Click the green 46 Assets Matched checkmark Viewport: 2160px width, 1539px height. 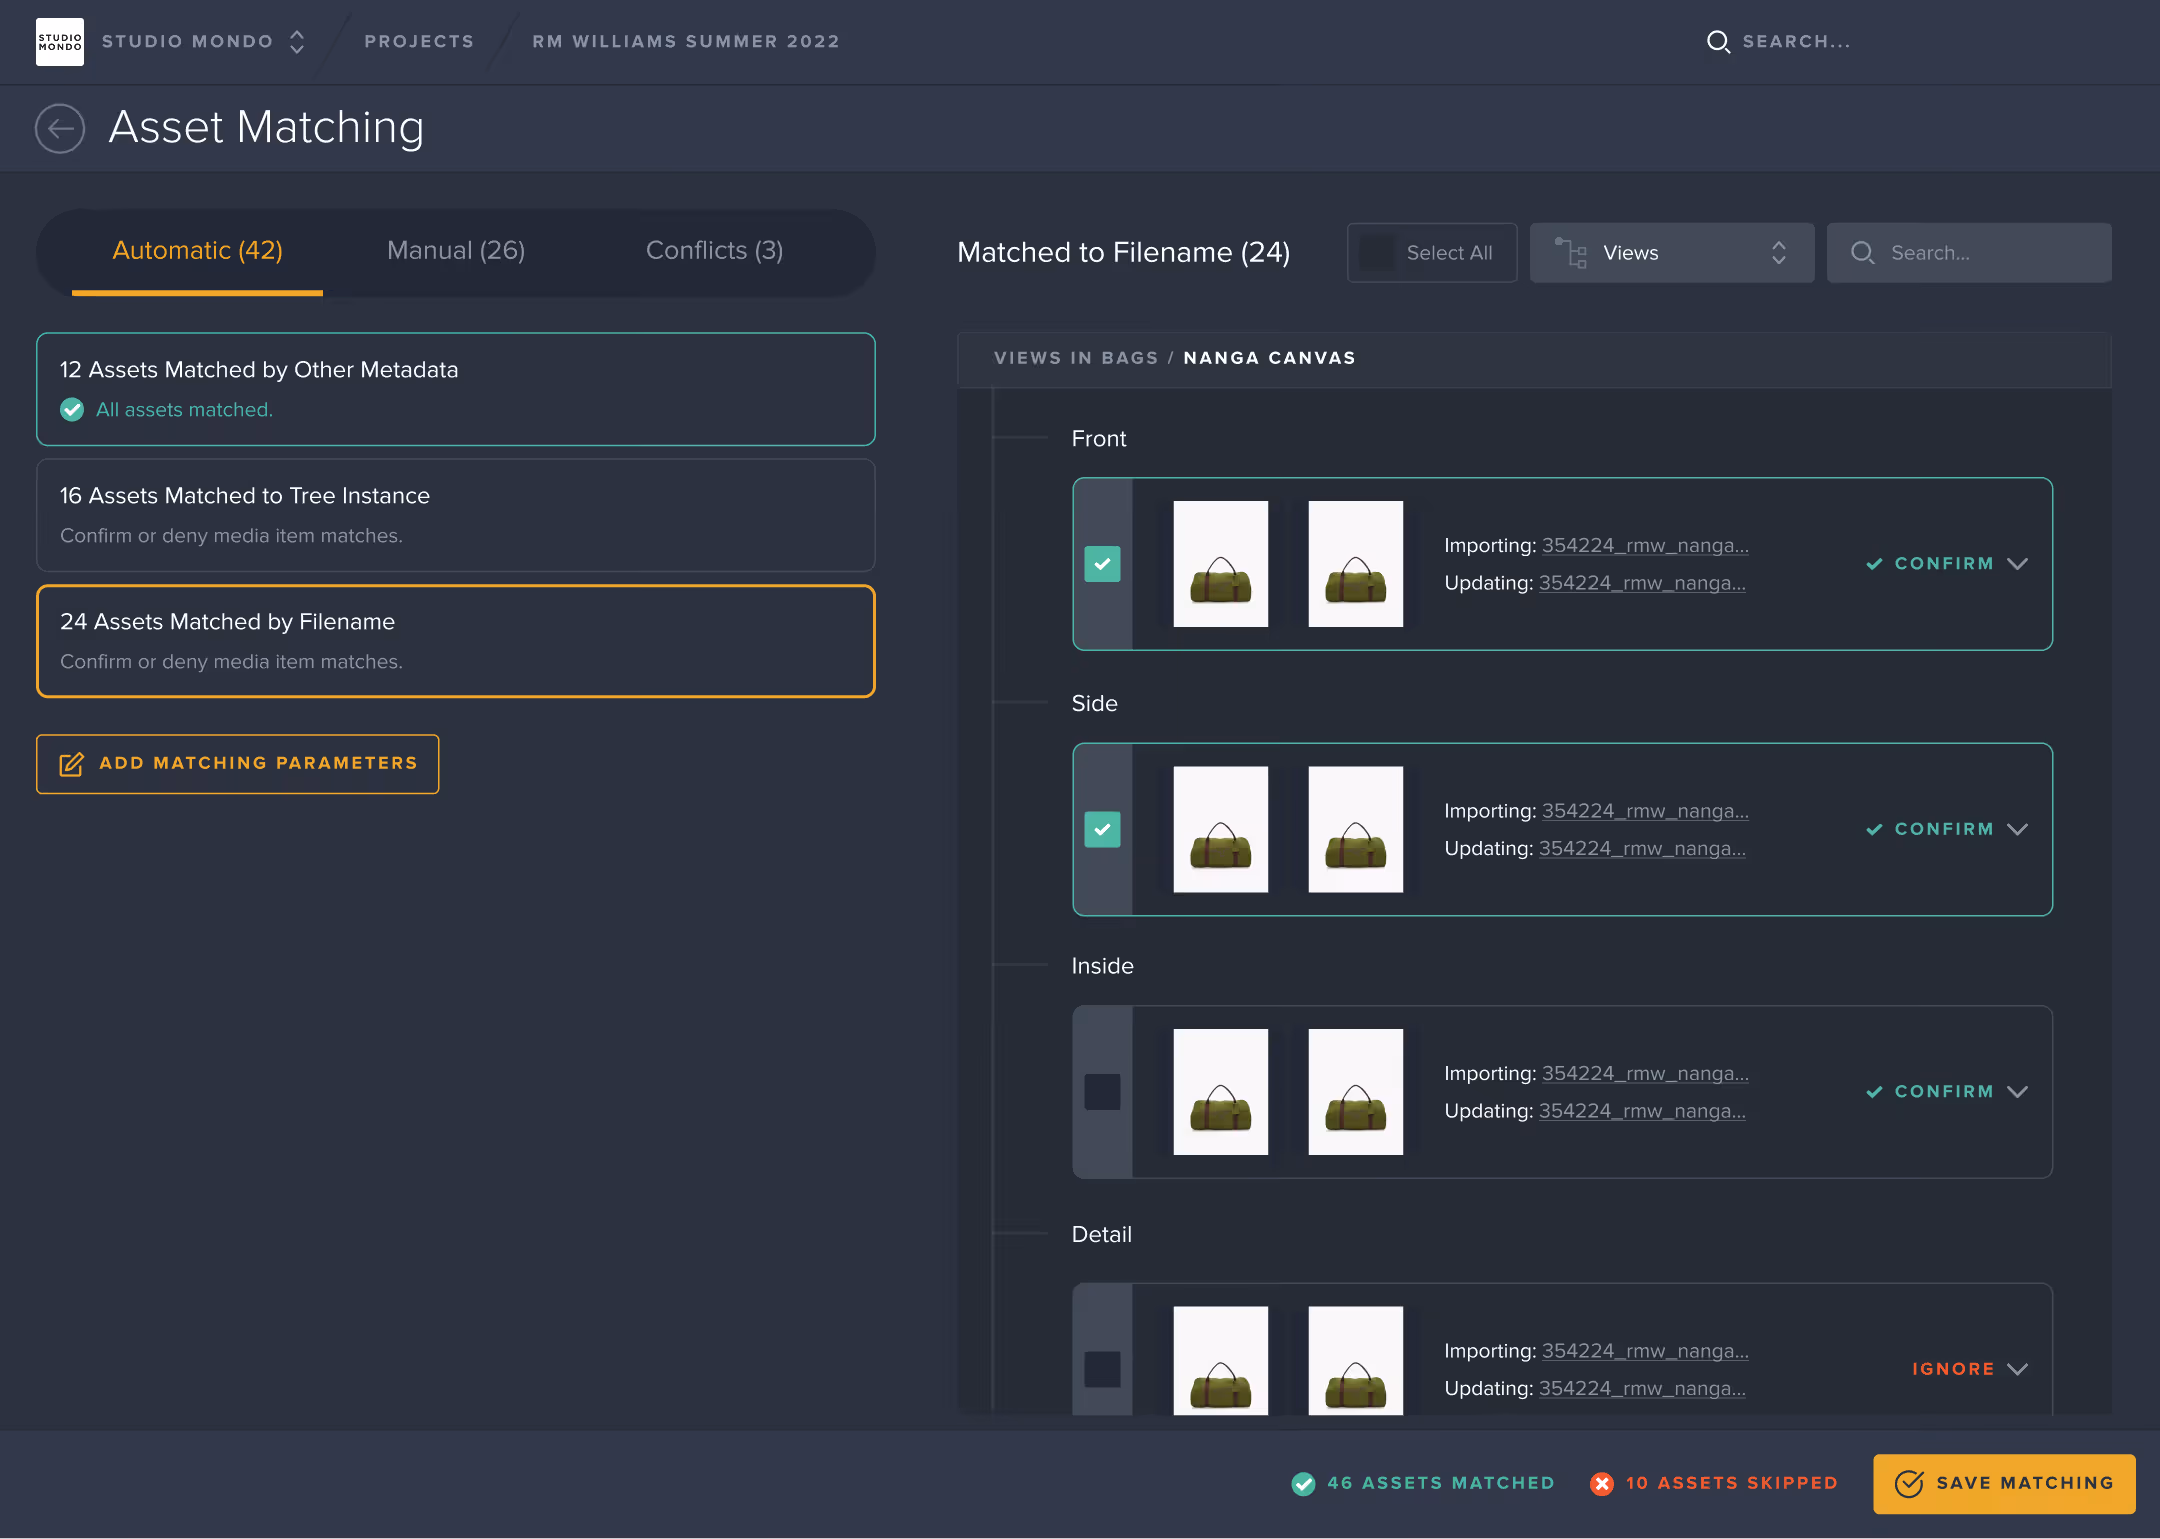point(1303,1484)
